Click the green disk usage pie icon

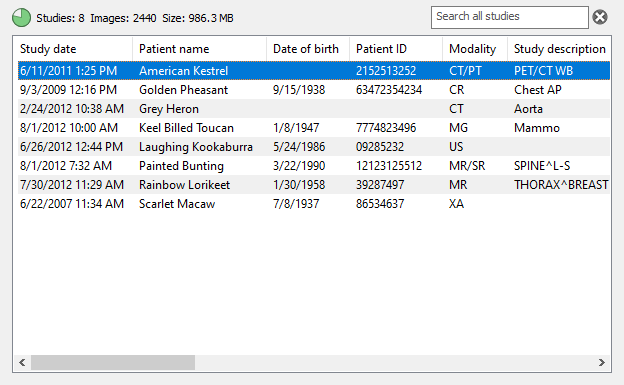21,18
